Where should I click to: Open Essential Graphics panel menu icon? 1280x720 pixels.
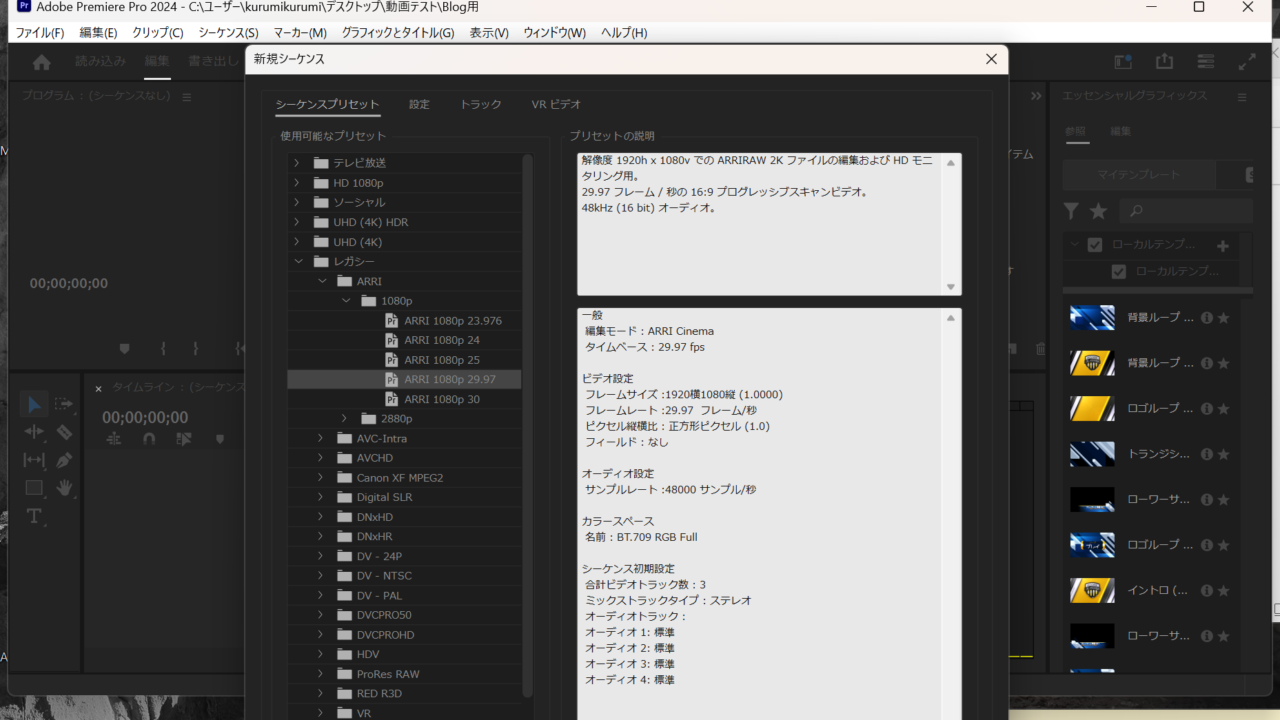[1242, 97]
